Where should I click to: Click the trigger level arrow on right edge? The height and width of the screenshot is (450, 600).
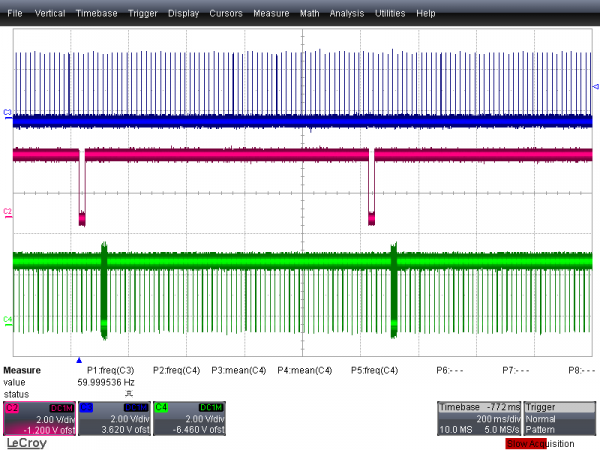[595, 88]
